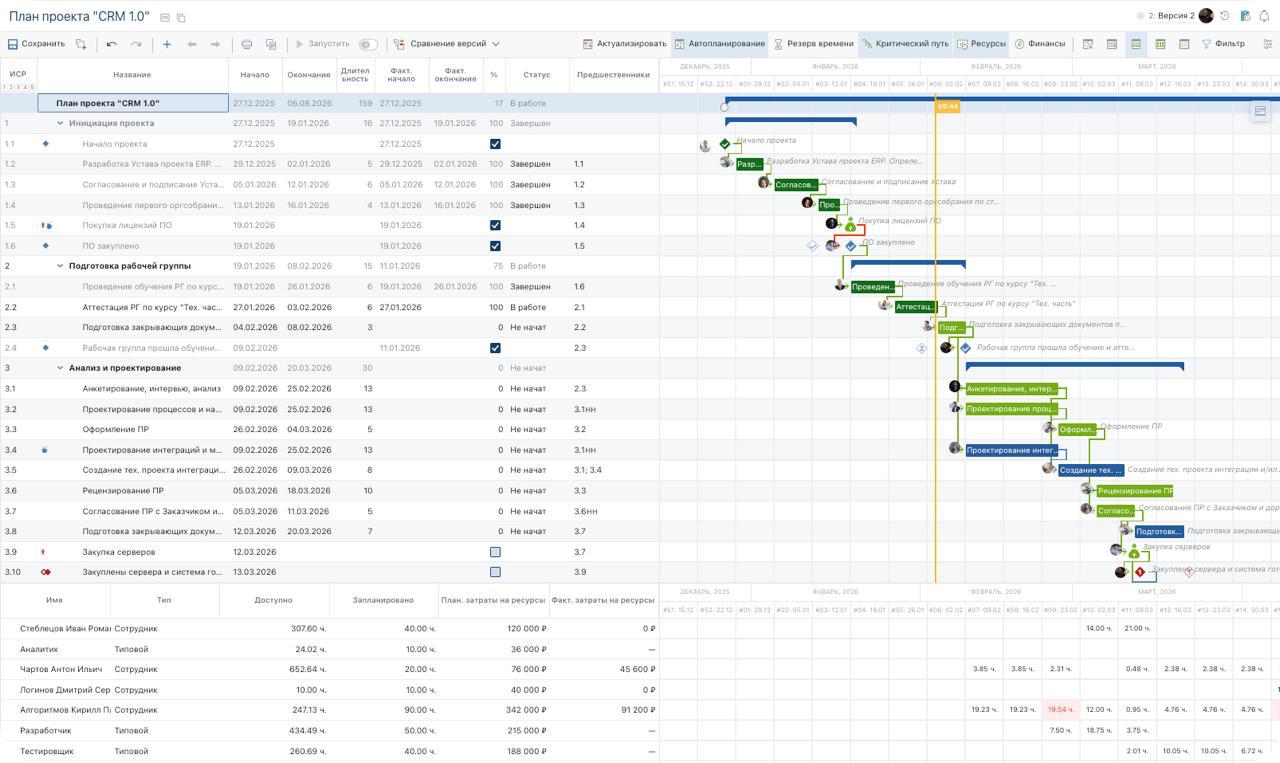Toggle the switch next to Запустить
Screen dimensions: 1280x763
coord(368,44)
